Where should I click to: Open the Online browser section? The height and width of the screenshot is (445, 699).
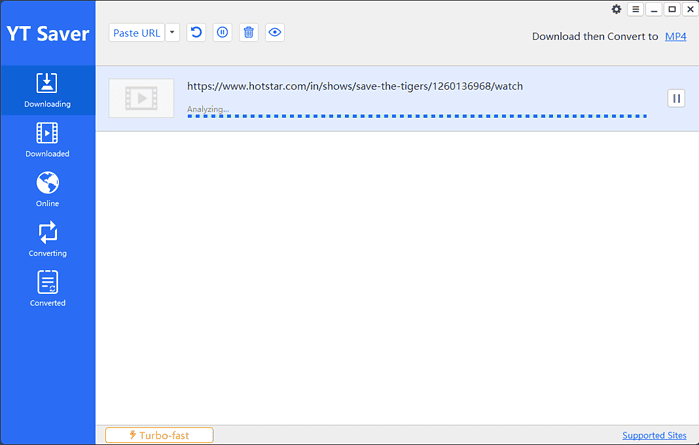click(47, 189)
